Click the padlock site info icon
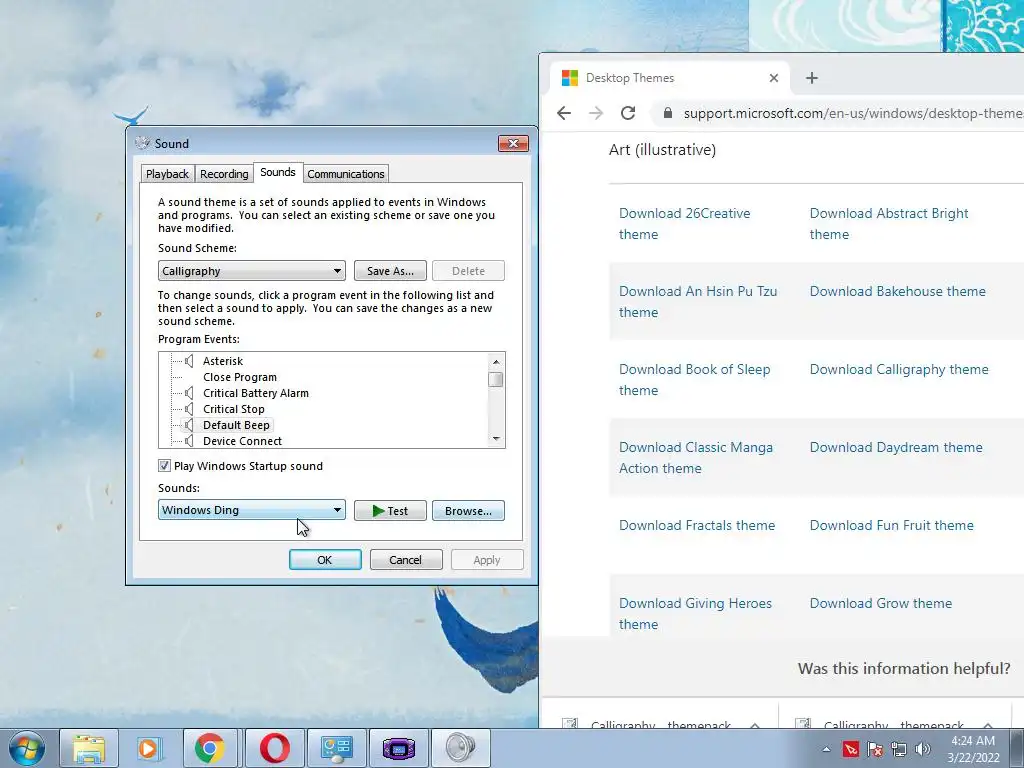Viewport: 1024px width, 768px height. click(x=667, y=113)
